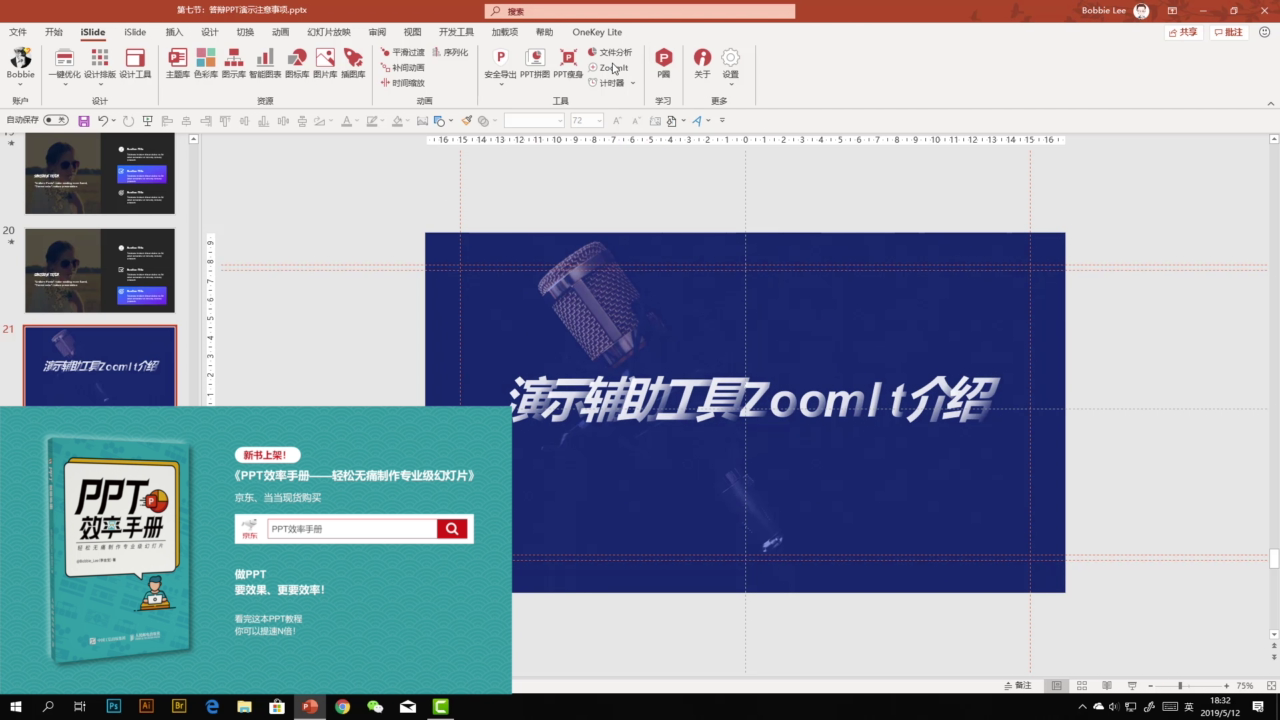Open the 主题库 theme library
The image size is (1280, 720).
click(x=177, y=63)
